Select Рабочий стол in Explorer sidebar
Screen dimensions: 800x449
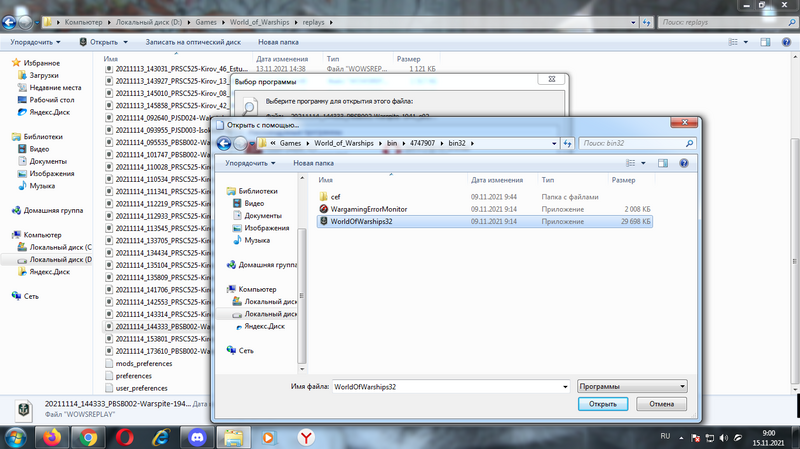pos(52,100)
